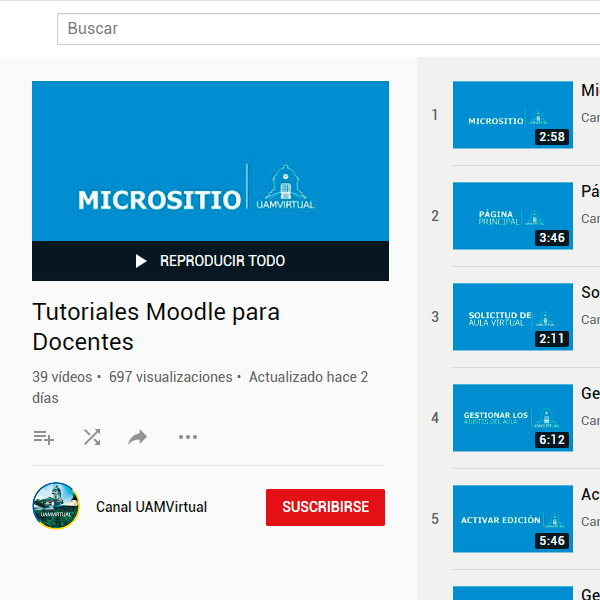This screenshot has width=600, height=600.
Task: Open video 3 Solicitud de Aula Virtual thumbnail
Action: tap(513, 317)
